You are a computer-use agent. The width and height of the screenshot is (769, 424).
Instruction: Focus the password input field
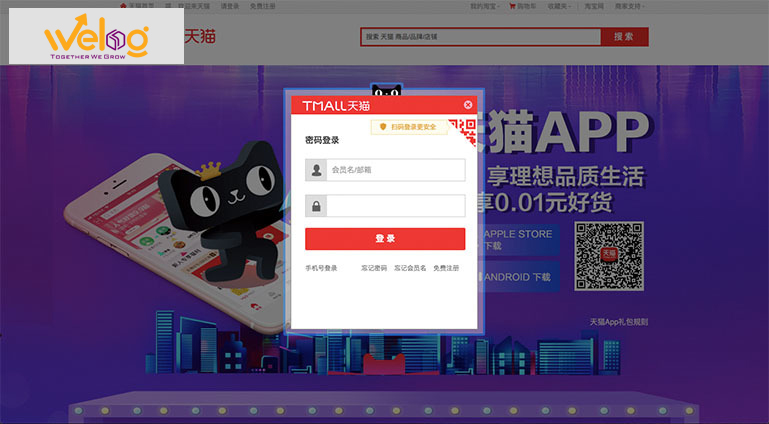[x=396, y=206]
